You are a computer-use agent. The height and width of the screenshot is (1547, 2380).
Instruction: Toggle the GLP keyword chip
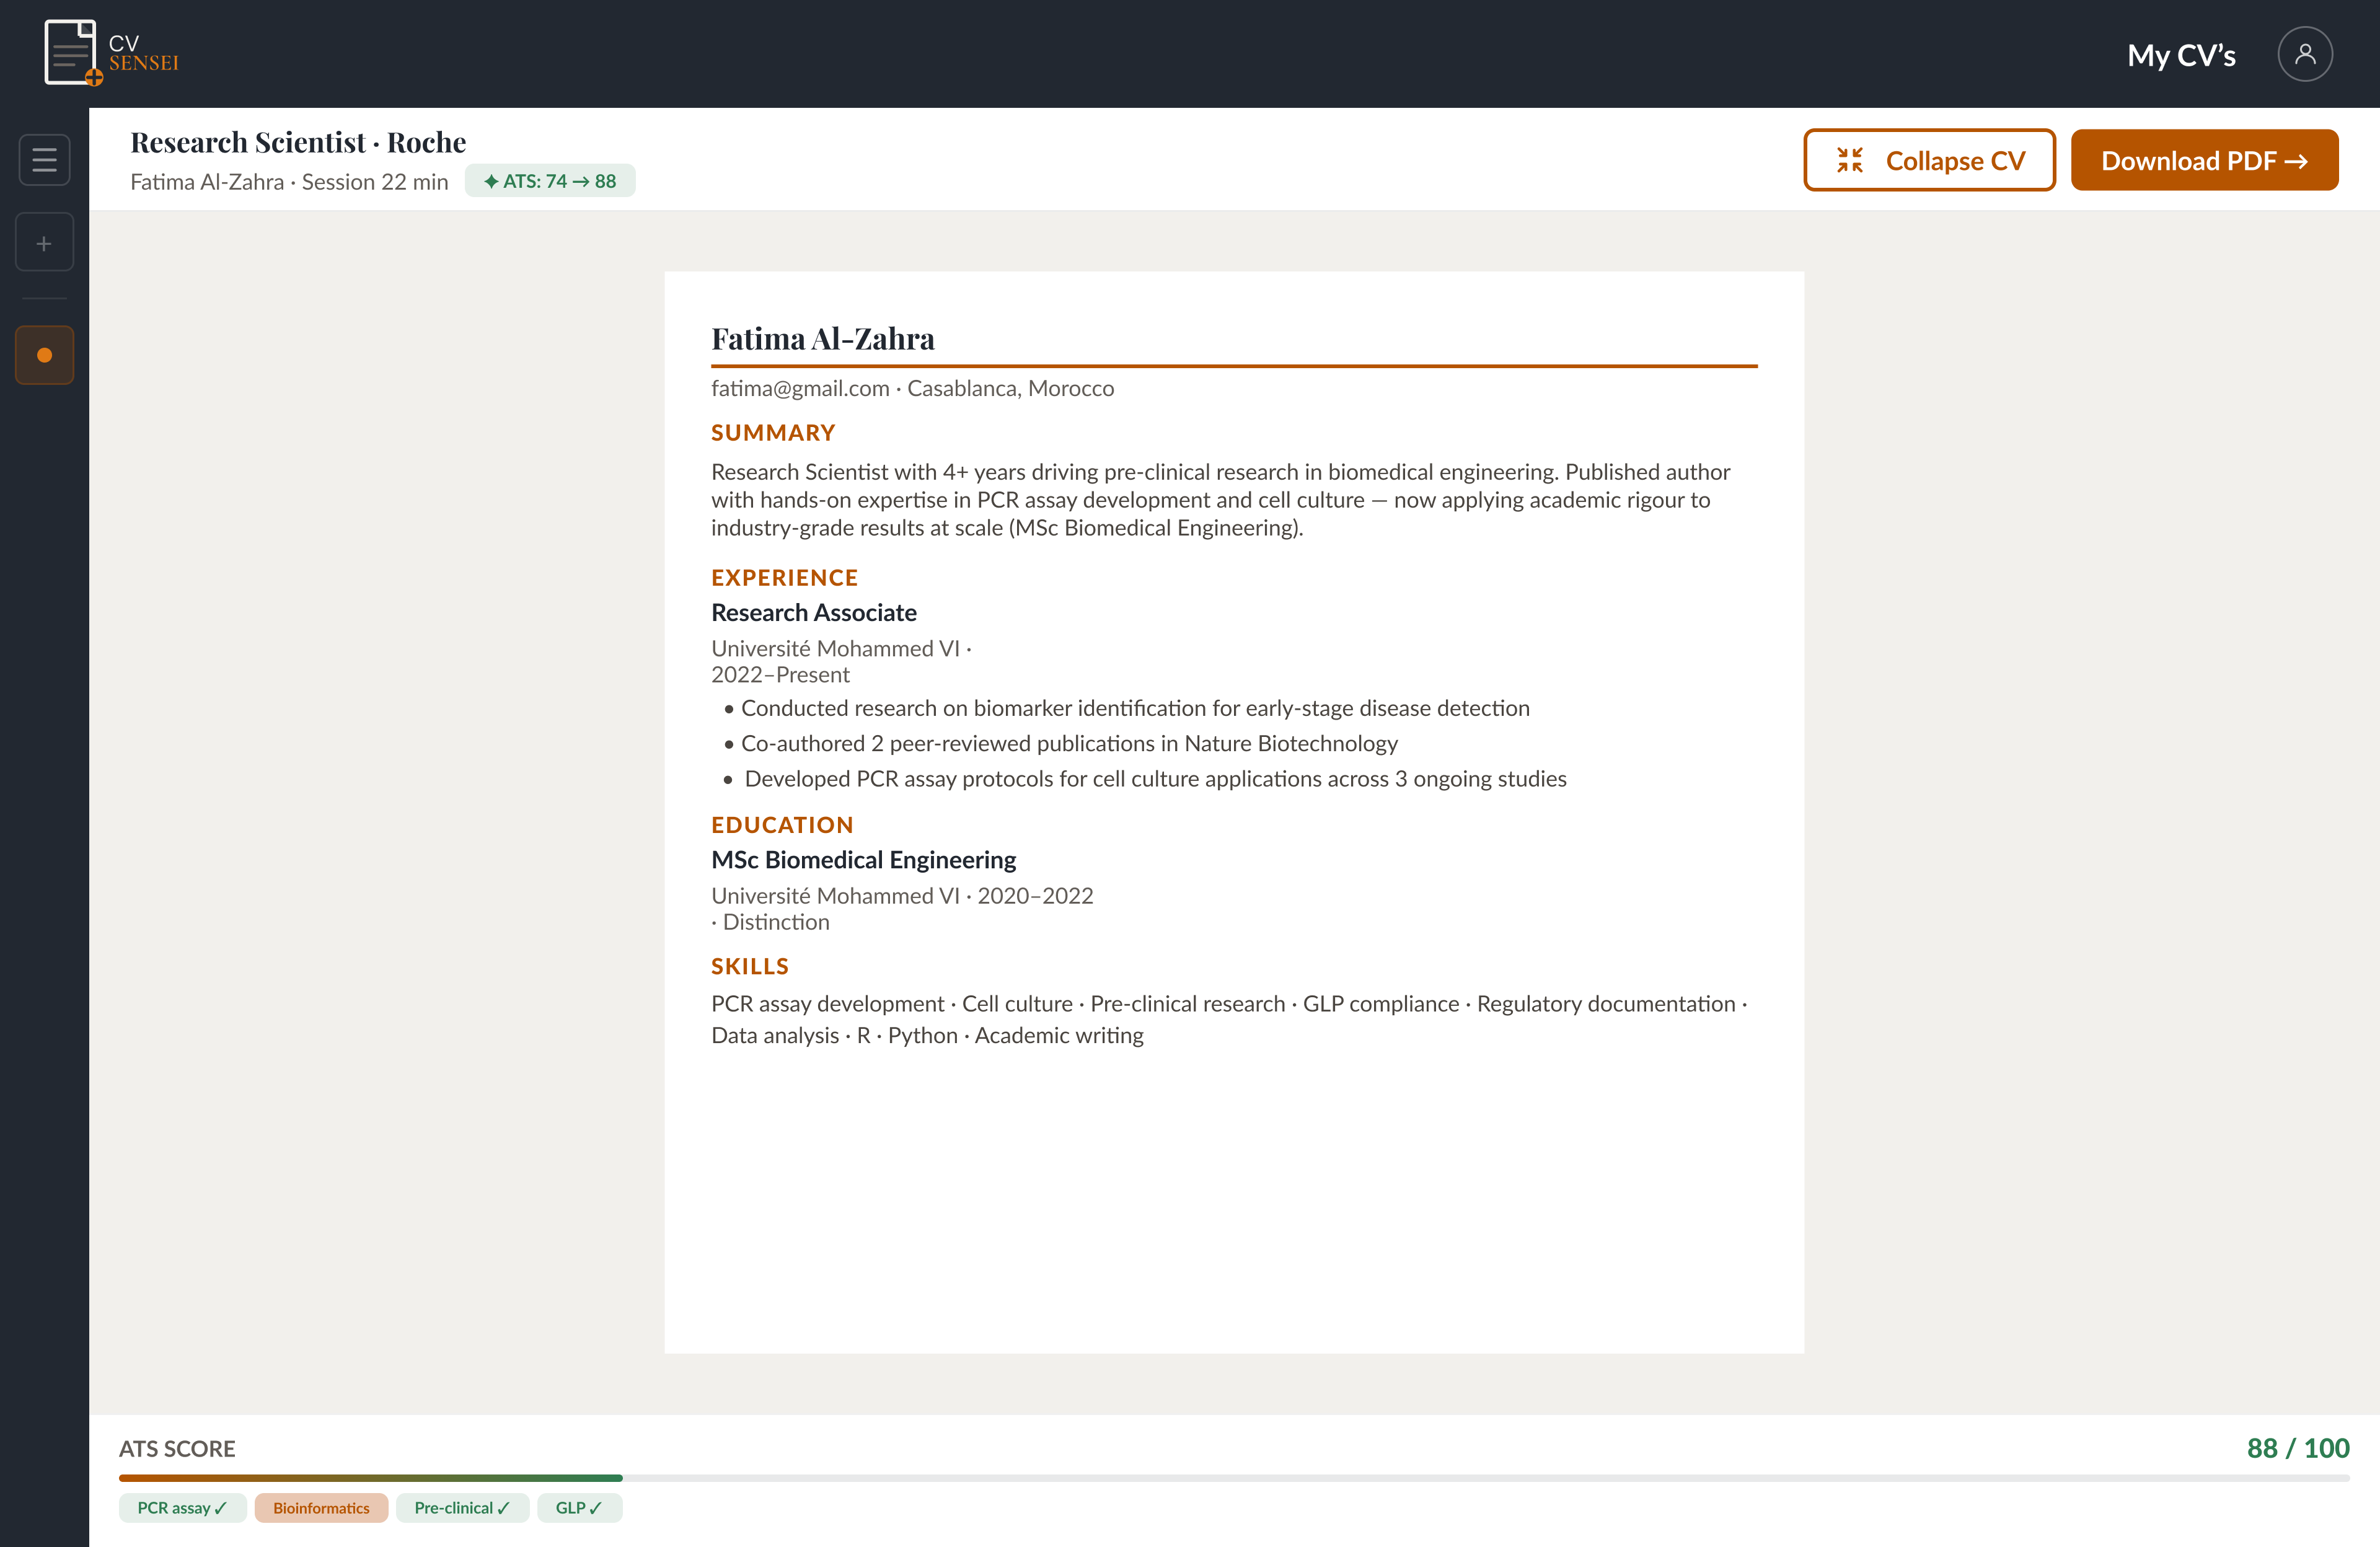(579, 1508)
